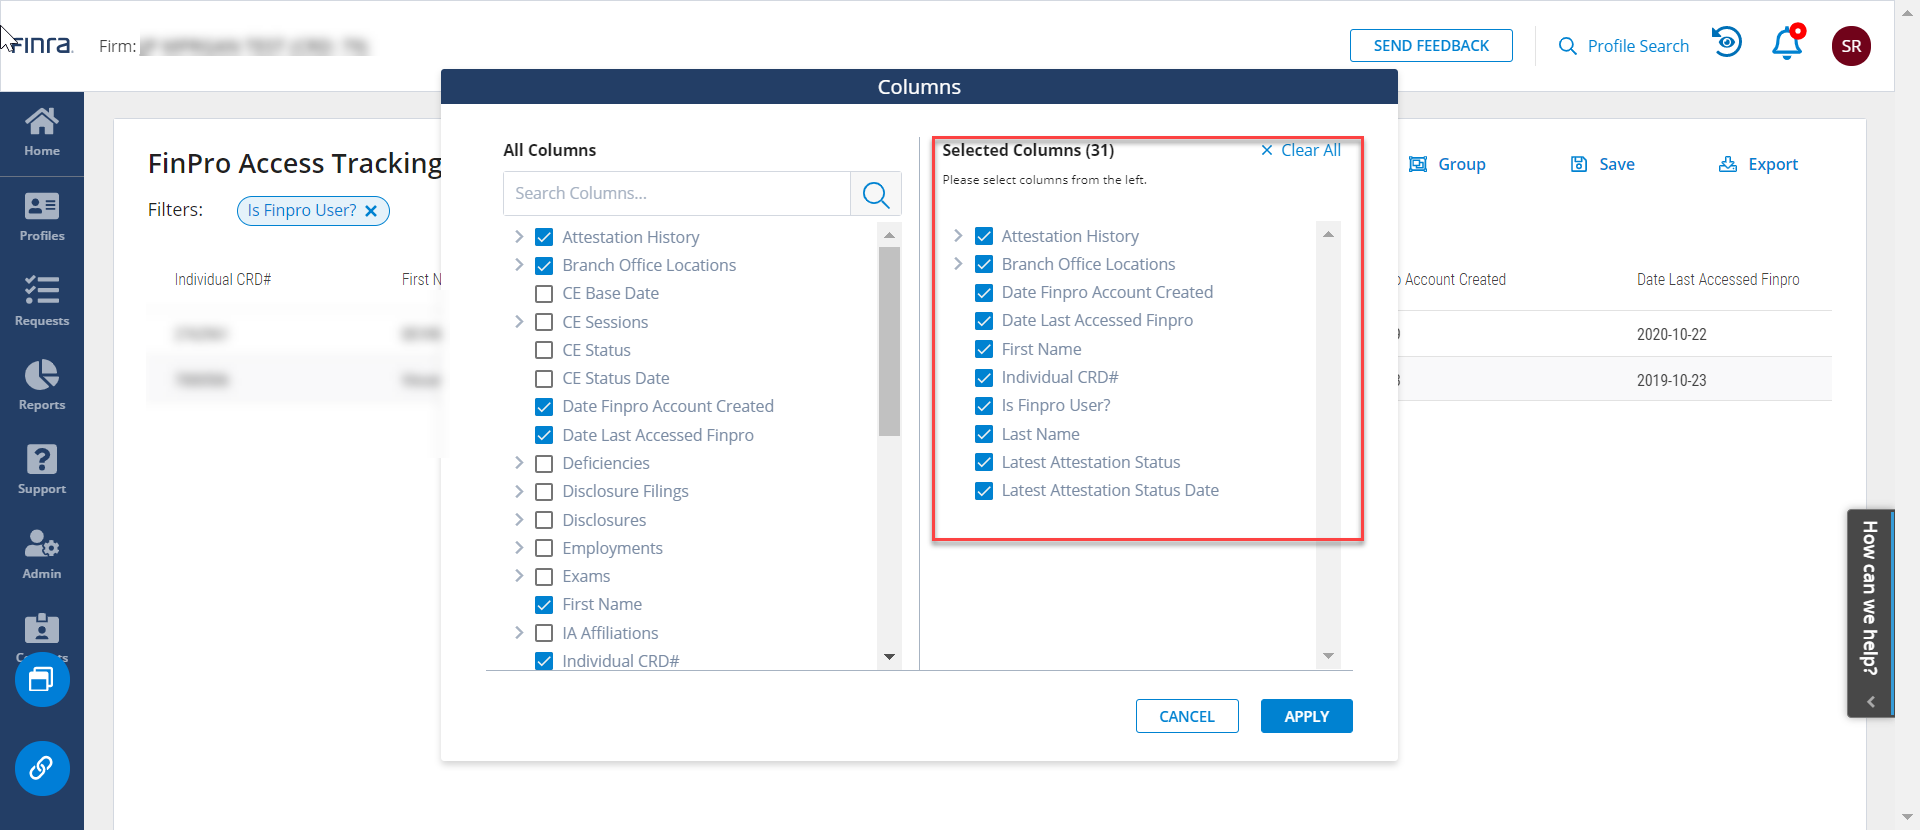Expand Deficiencies in All Columns
This screenshot has width=1920, height=830.
pos(519,463)
